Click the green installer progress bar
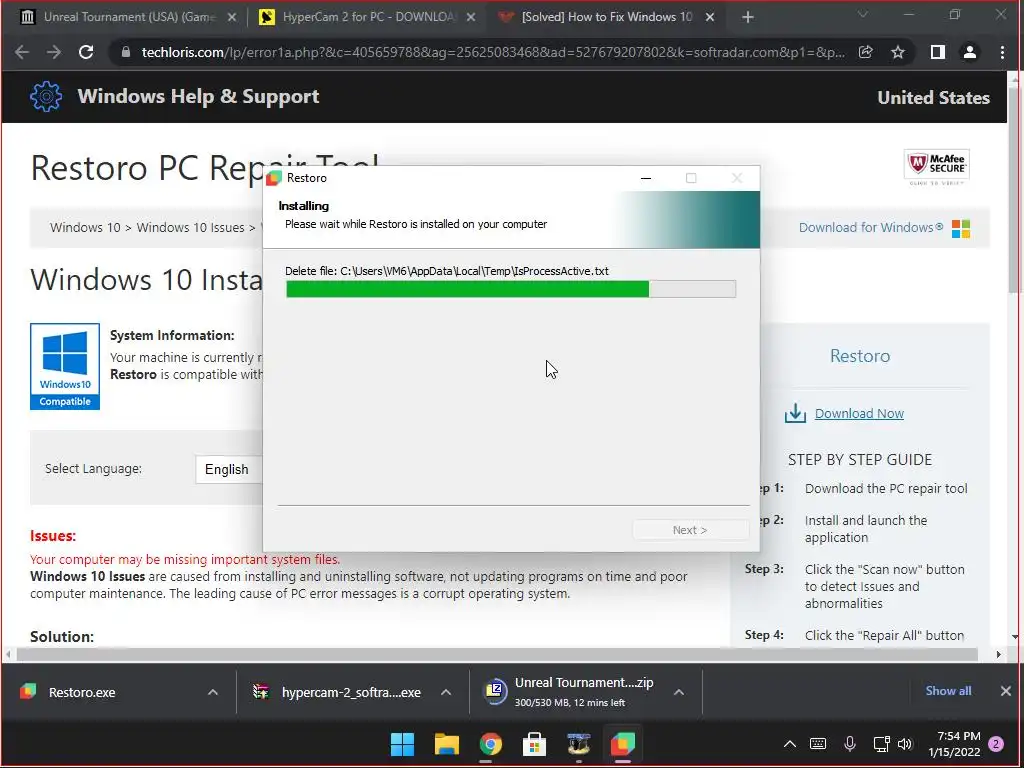 click(x=511, y=289)
